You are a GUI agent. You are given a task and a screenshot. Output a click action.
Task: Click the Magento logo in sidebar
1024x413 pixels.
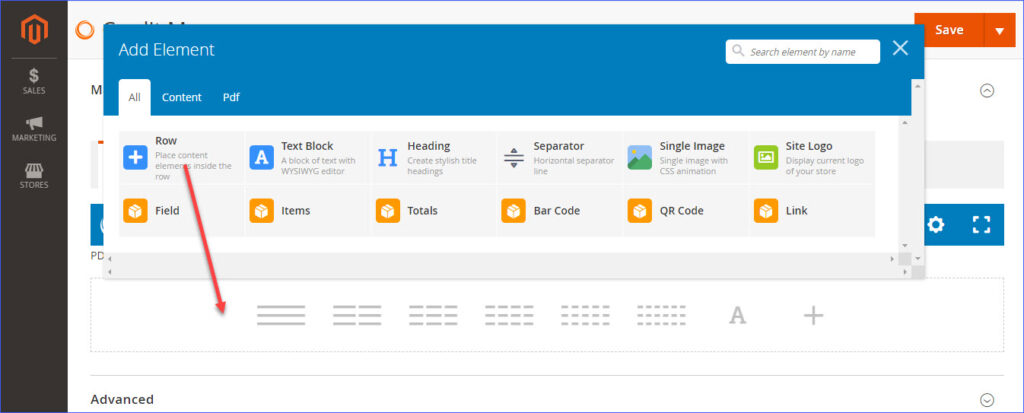(34, 30)
